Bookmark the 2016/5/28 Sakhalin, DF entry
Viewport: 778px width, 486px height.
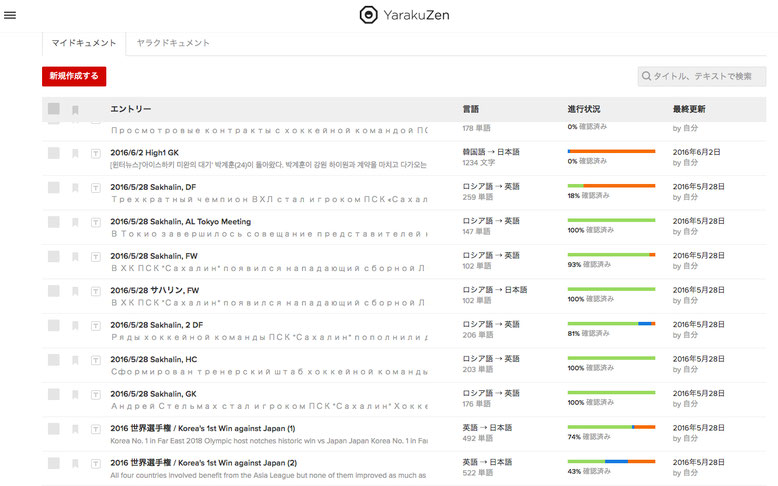click(x=75, y=188)
